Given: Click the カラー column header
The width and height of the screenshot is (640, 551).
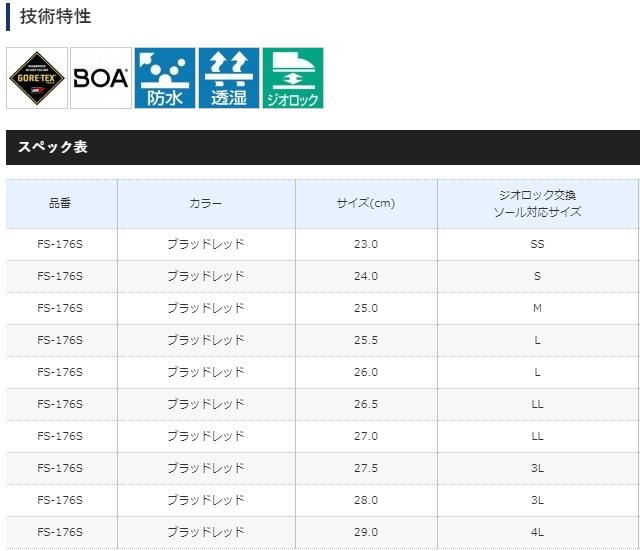Looking at the screenshot, I should pyautogui.click(x=205, y=204).
